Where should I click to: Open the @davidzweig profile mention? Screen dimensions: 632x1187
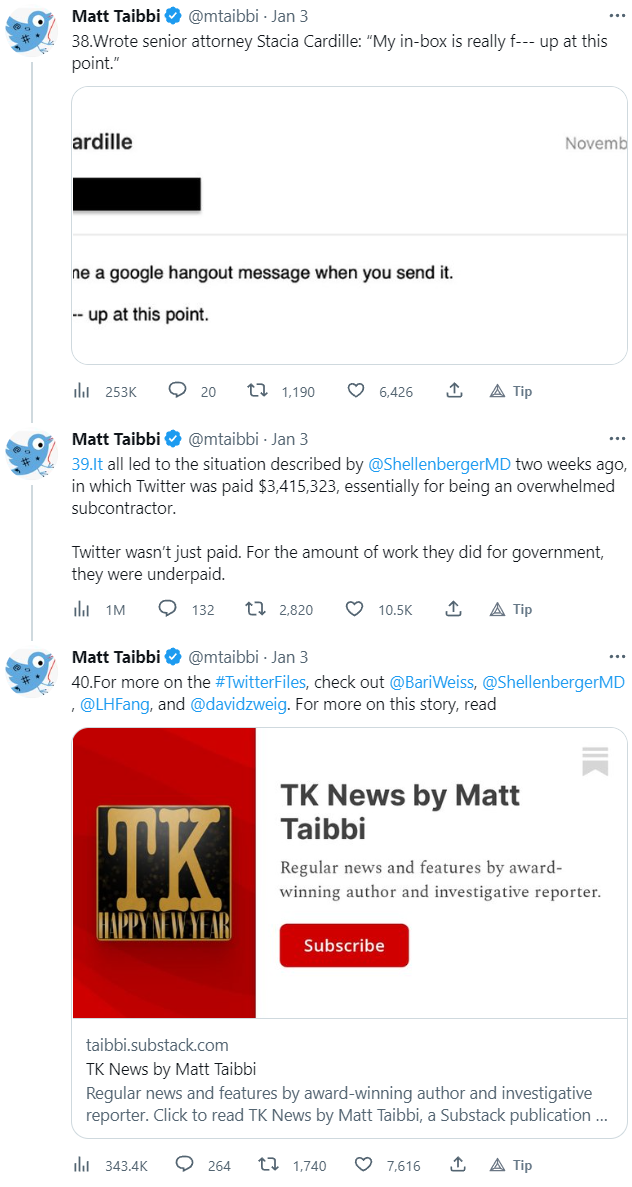237,705
